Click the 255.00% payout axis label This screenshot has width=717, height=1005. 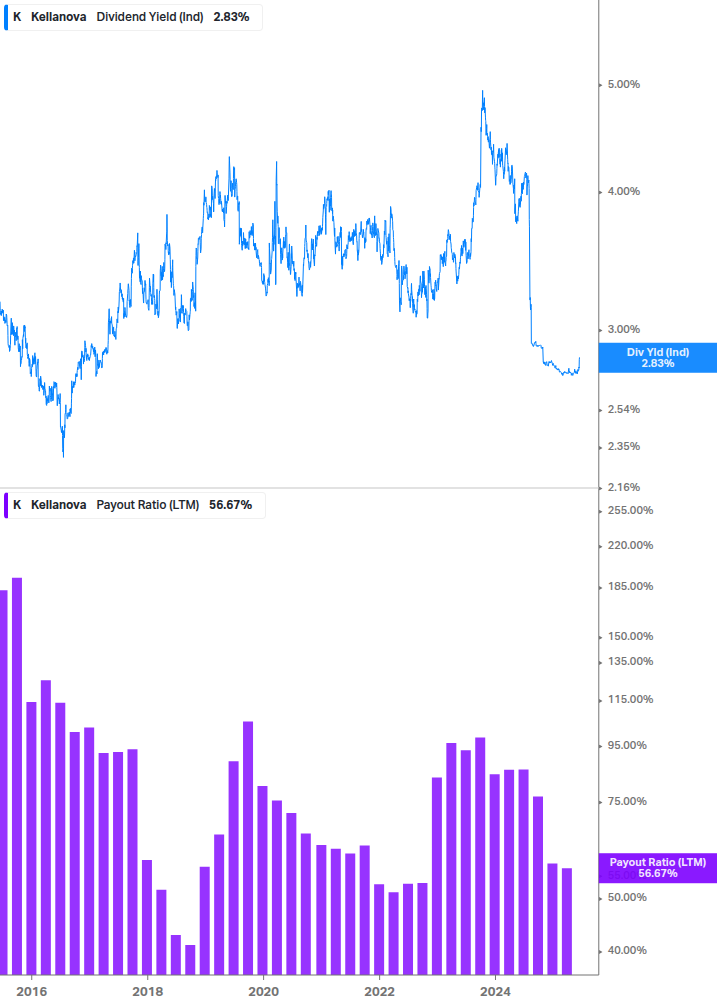pos(630,511)
